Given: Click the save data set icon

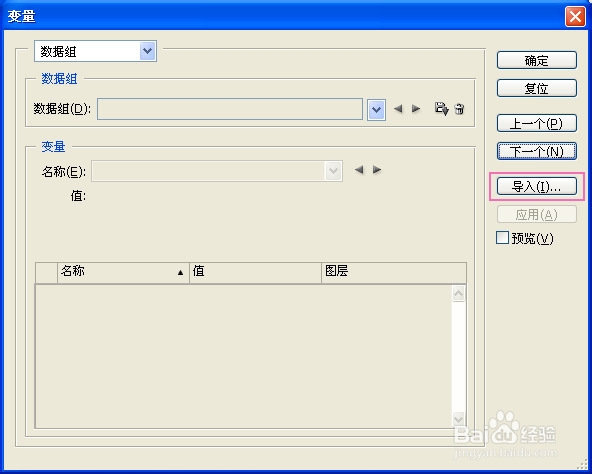Looking at the screenshot, I should [441, 109].
